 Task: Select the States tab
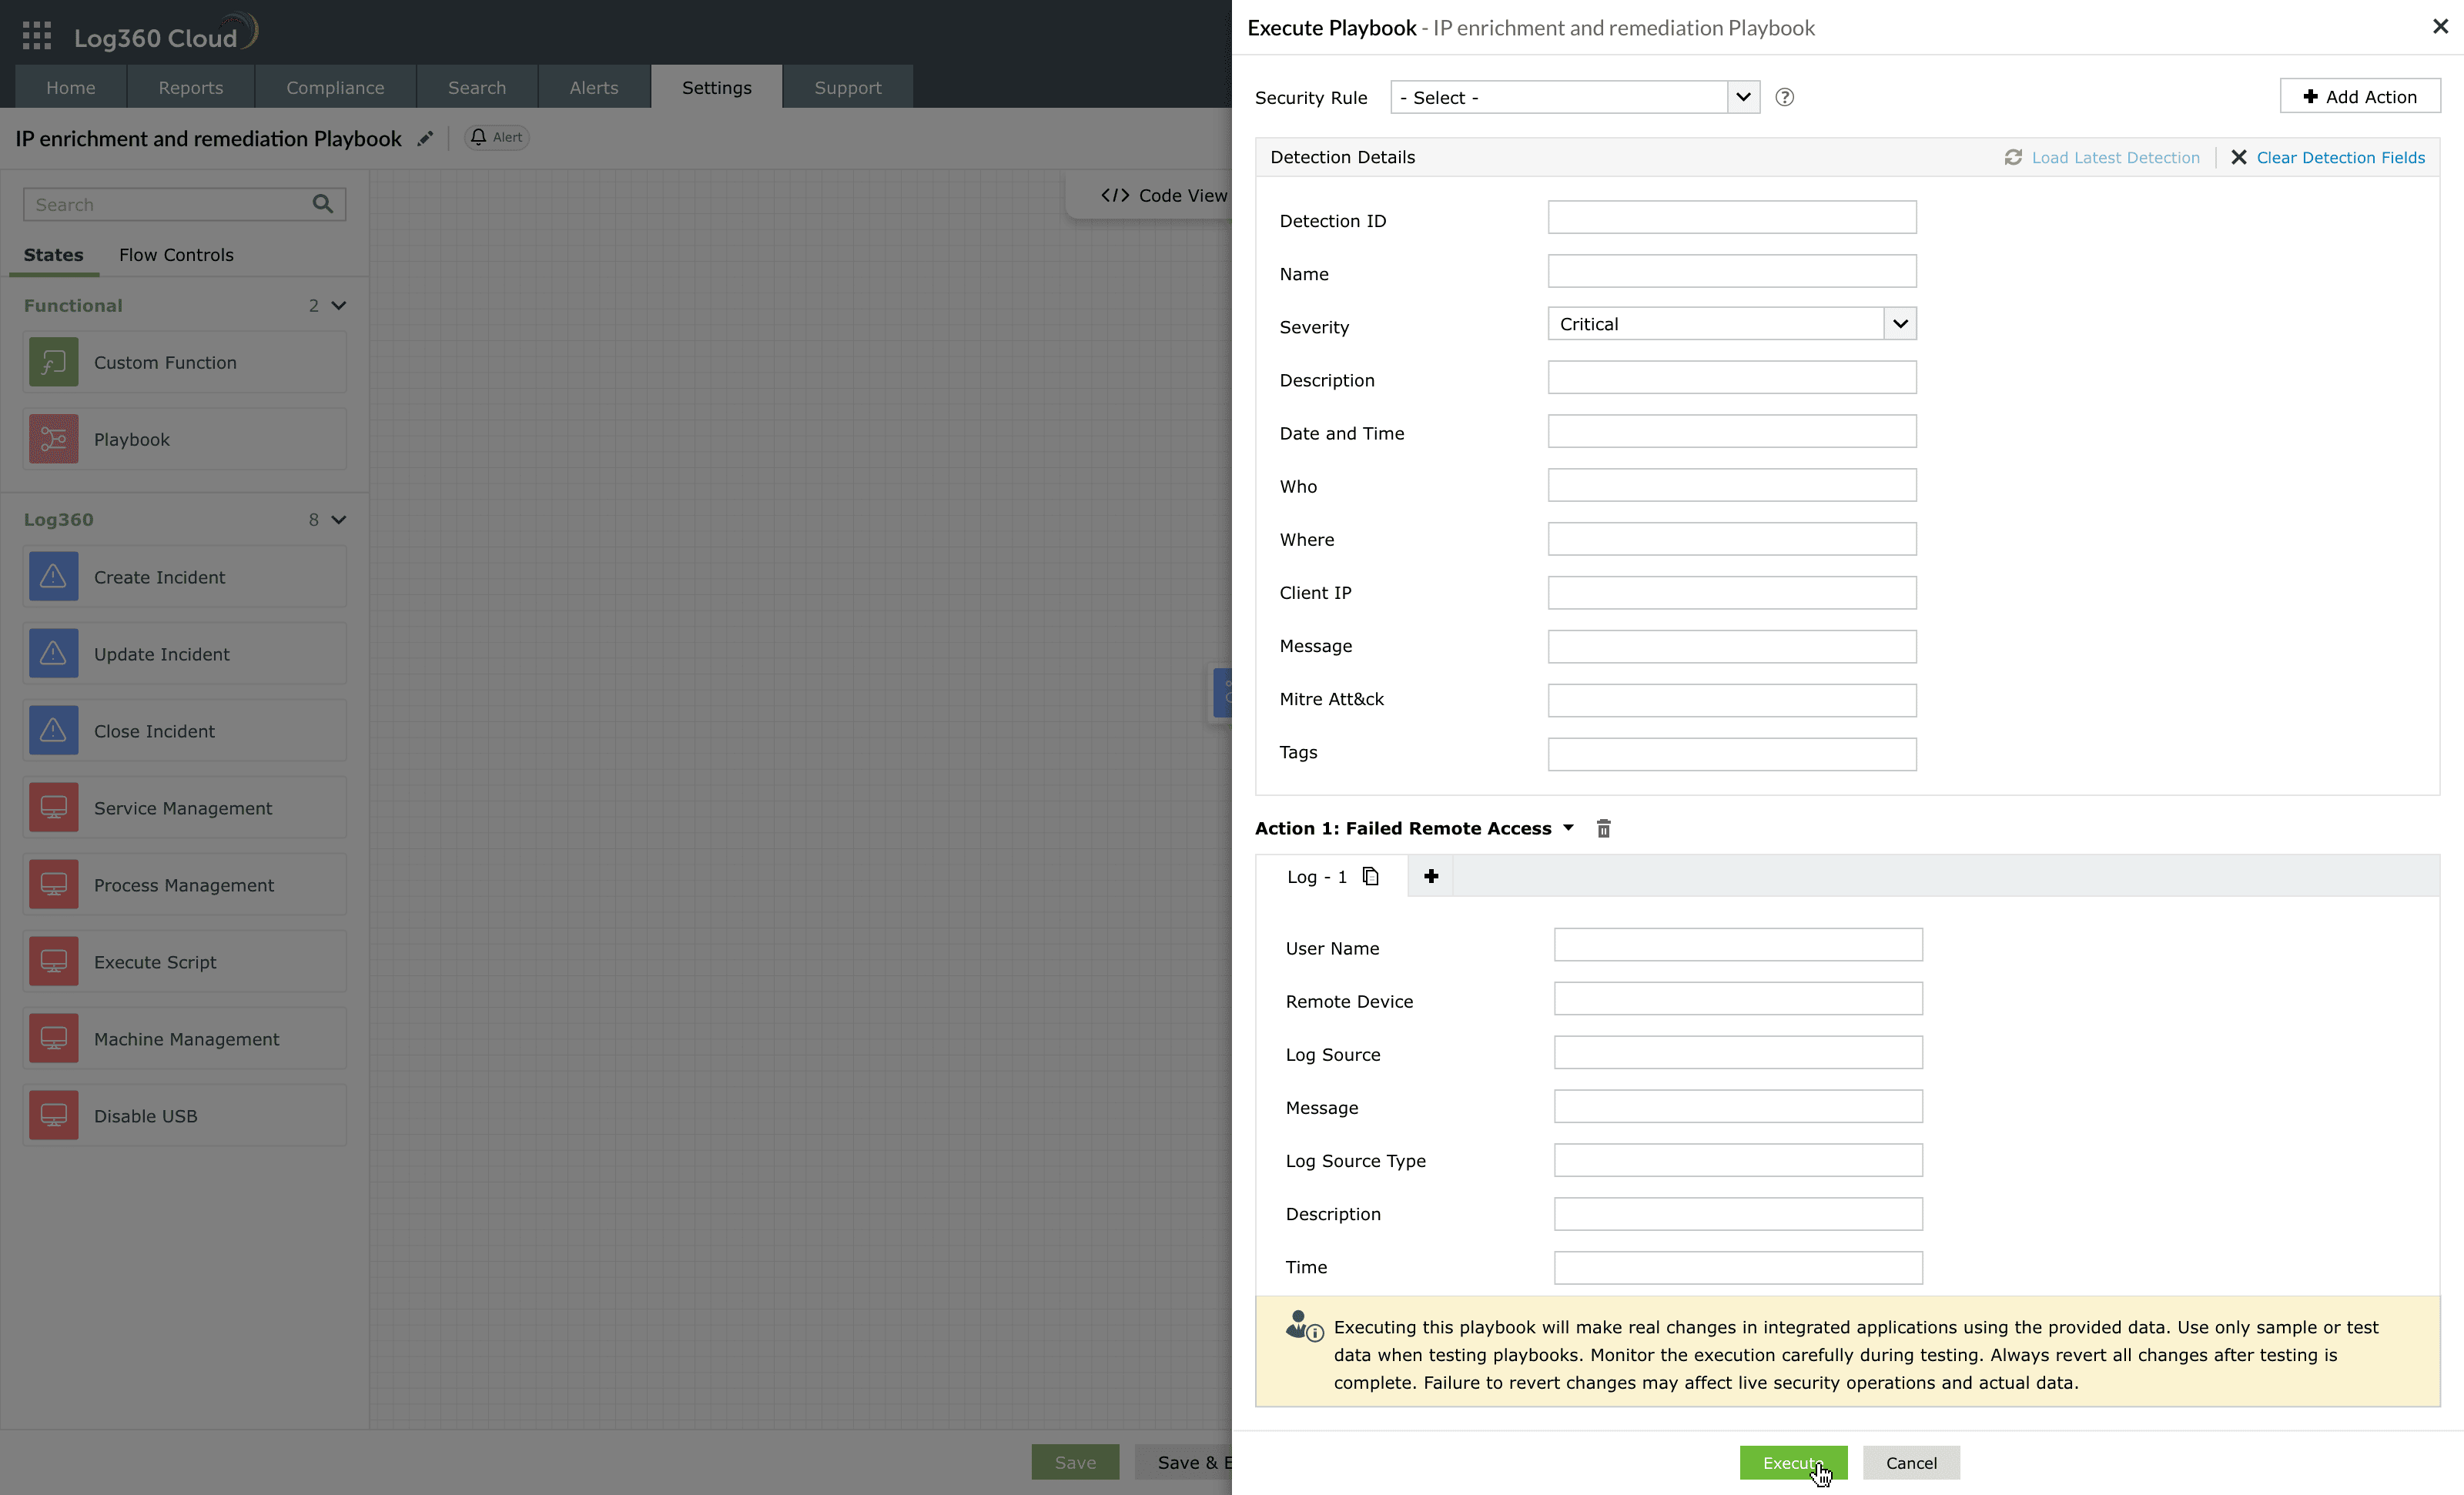point(54,255)
